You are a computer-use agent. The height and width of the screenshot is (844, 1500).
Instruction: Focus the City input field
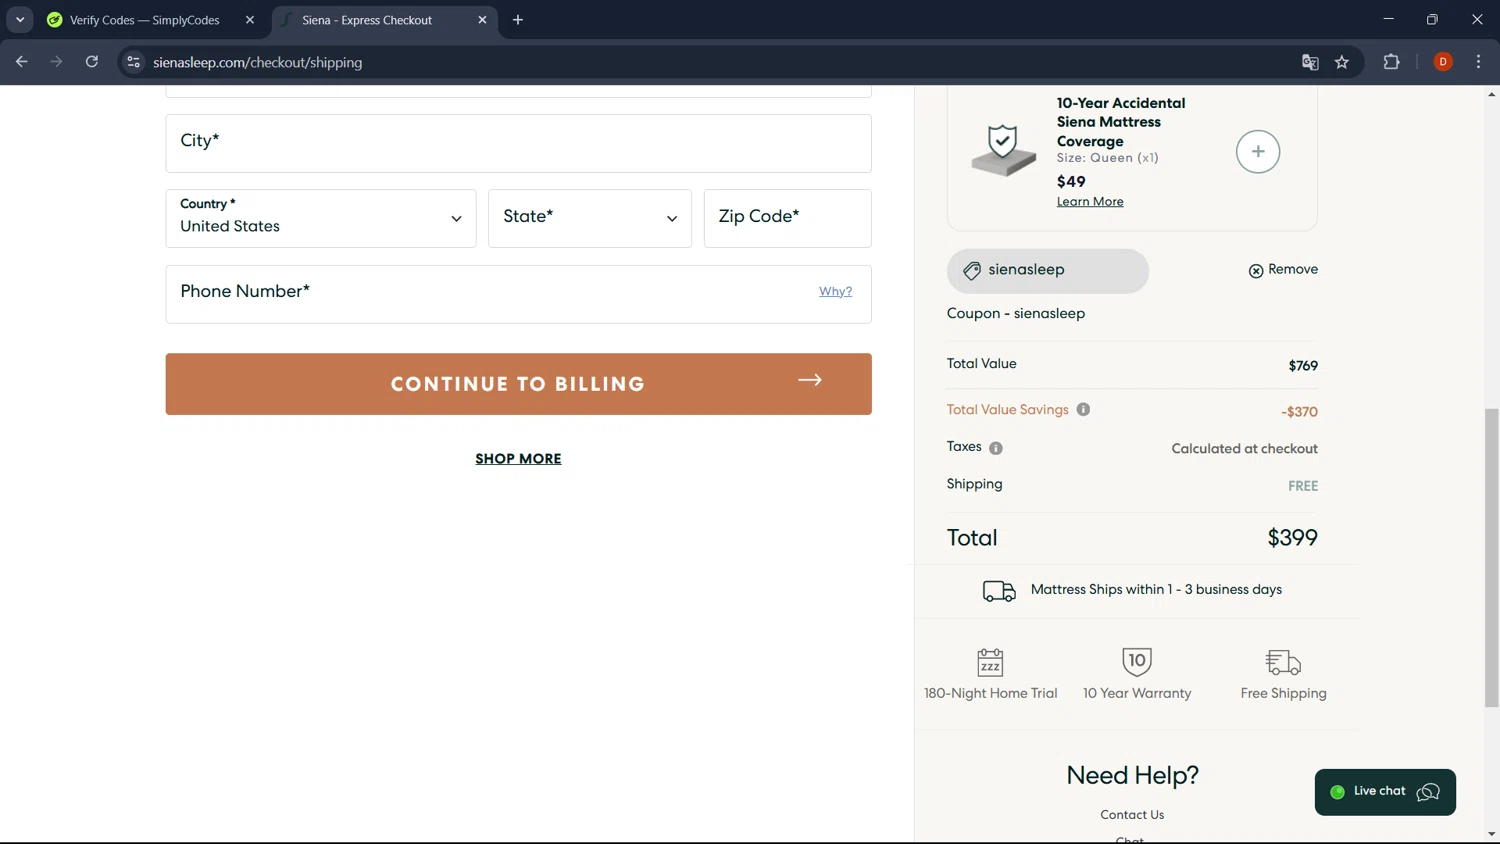click(x=518, y=143)
